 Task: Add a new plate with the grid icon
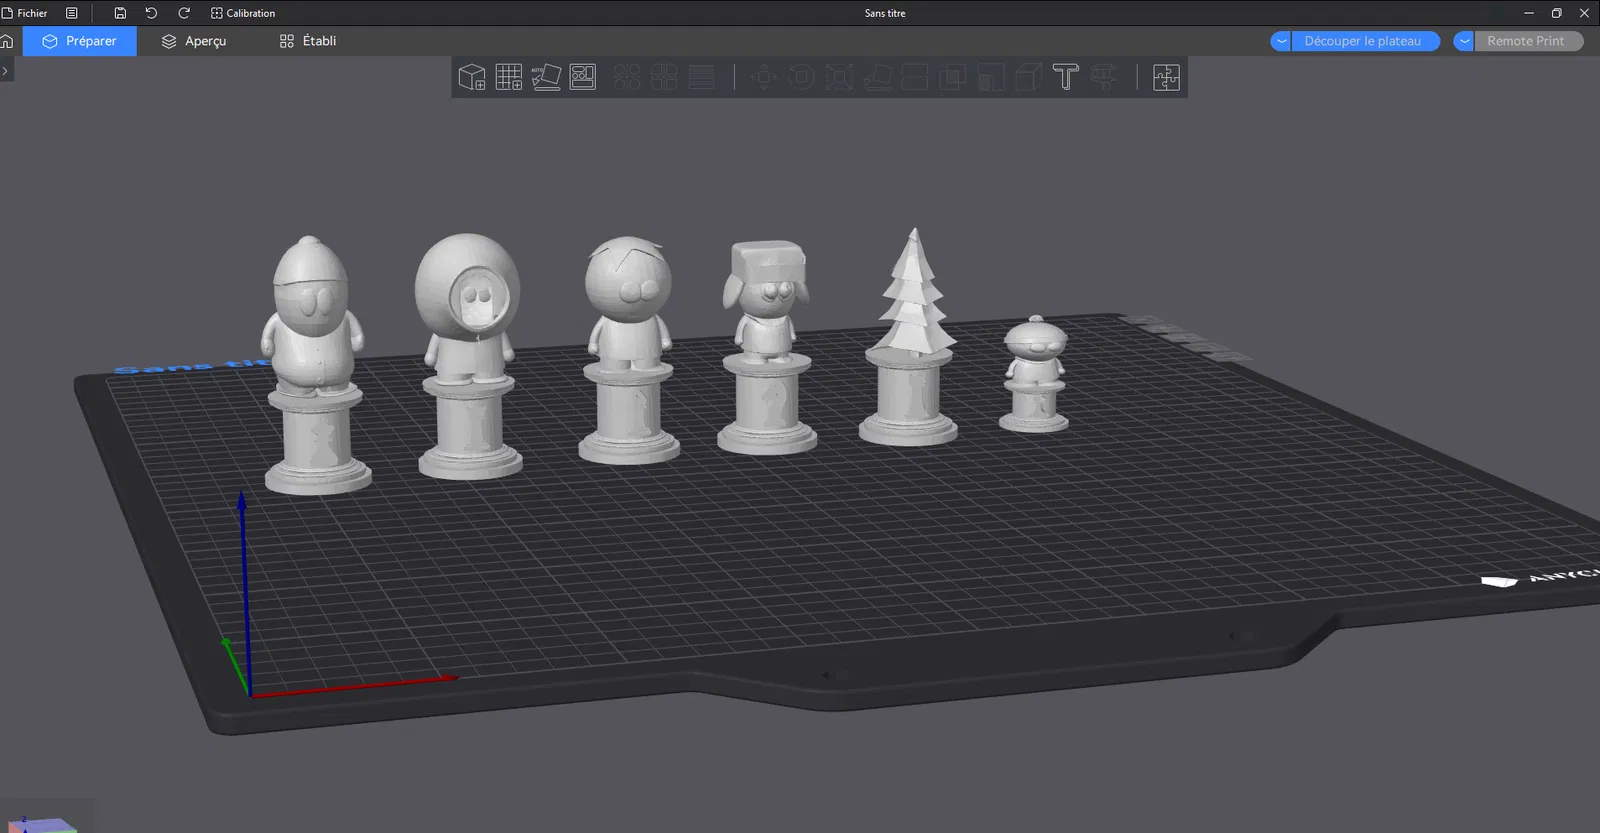point(509,77)
